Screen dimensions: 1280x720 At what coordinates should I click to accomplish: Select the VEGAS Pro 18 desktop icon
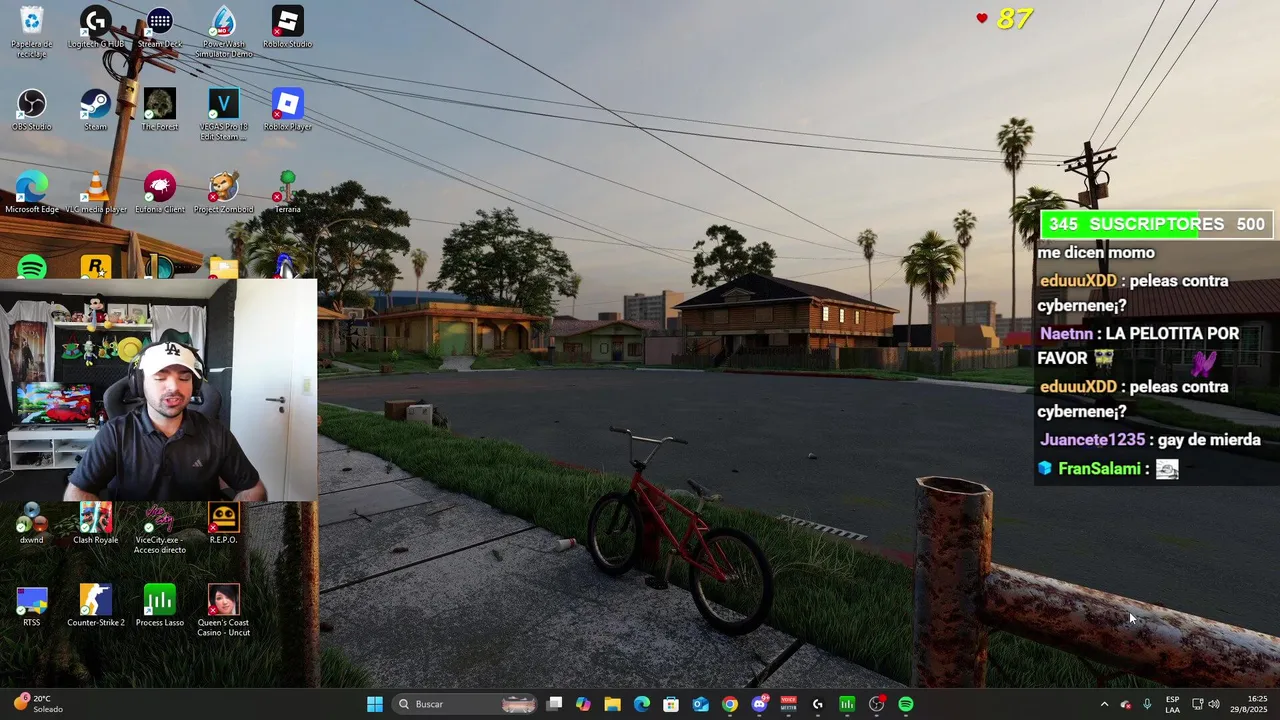pyautogui.click(x=224, y=114)
